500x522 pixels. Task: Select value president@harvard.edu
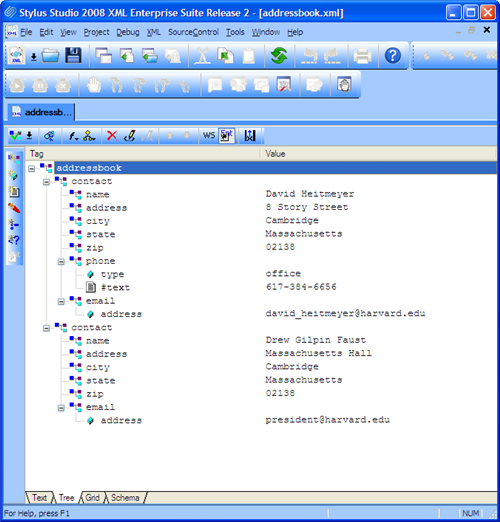click(328, 420)
